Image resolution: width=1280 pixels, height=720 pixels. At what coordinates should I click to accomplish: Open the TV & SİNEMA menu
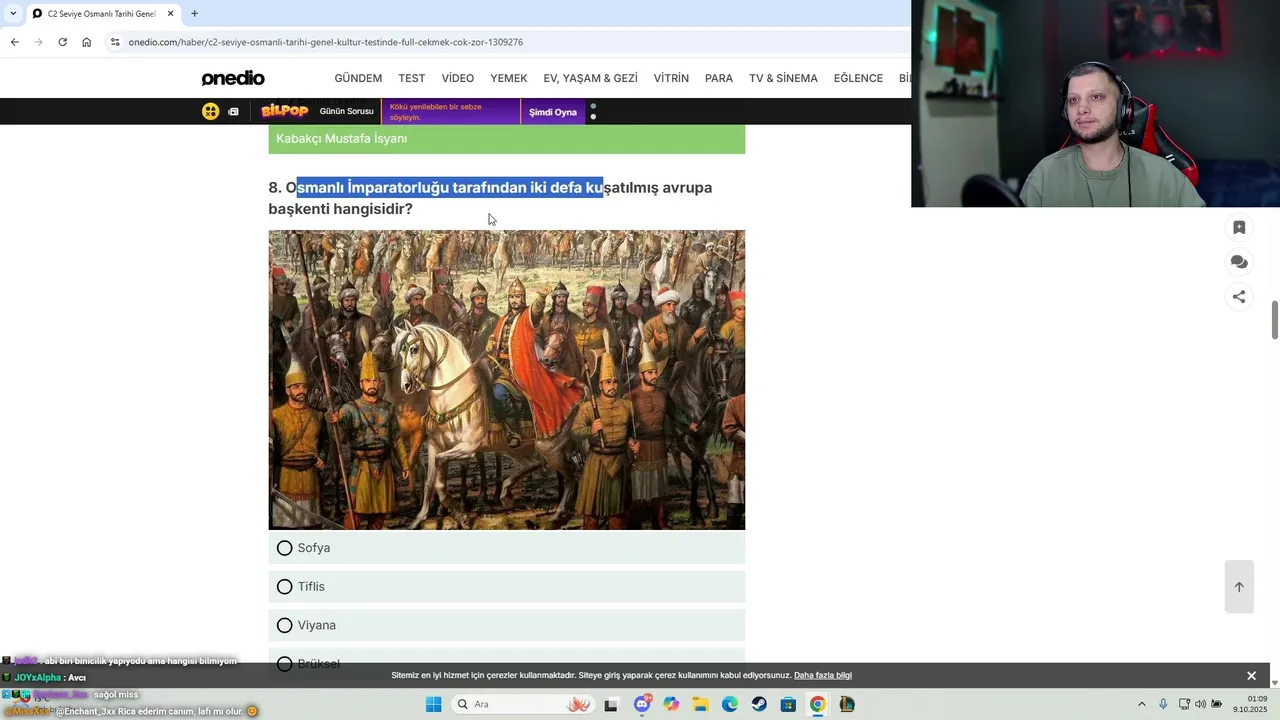tap(783, 78)
